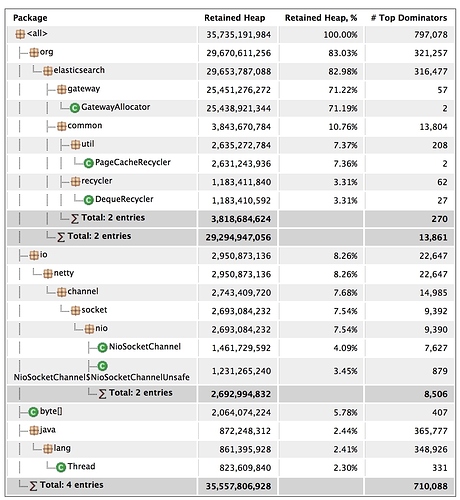The width and height of the screenshot is (460, 500).
Task: Click the # Top Dominators header
Action: point(409,18)
